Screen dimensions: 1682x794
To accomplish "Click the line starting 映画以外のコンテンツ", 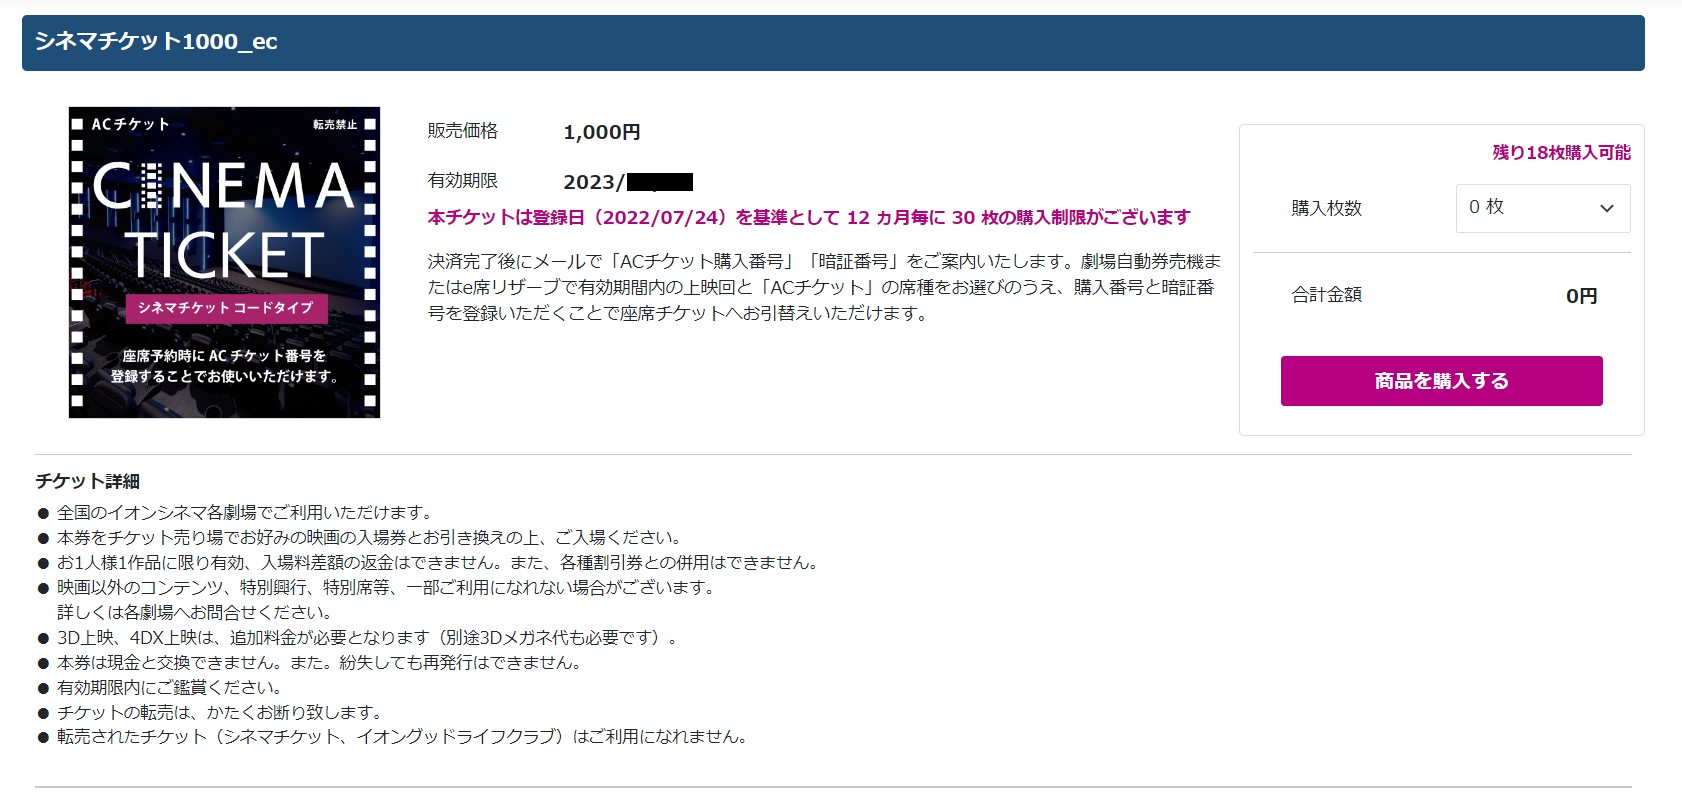I will (x=387, y=588).
